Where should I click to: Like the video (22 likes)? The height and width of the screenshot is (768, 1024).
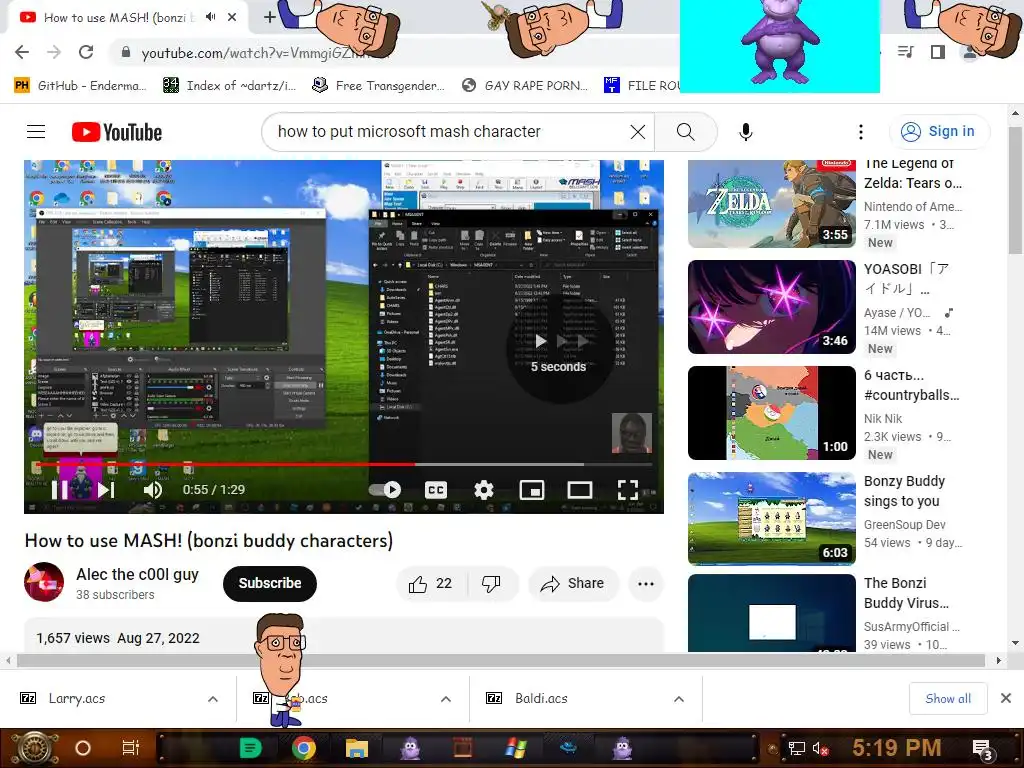tap(430, 584)
